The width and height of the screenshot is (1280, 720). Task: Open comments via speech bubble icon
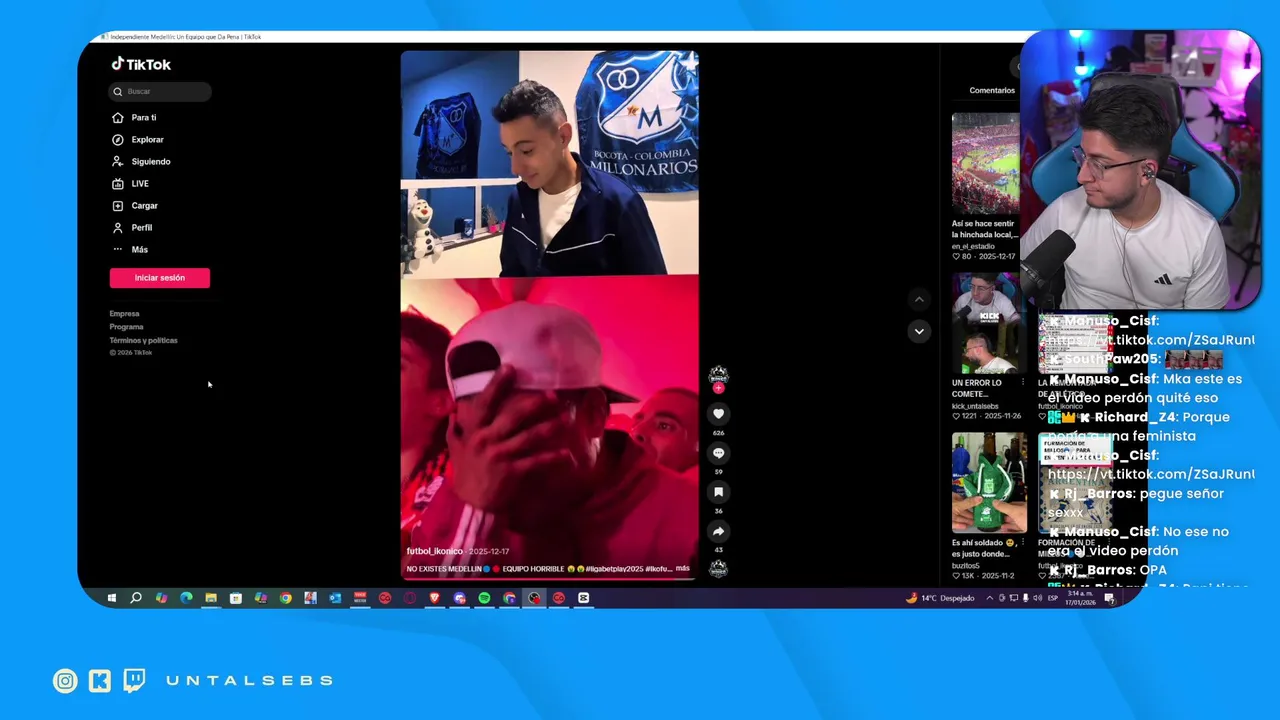[x=718, y=453]
